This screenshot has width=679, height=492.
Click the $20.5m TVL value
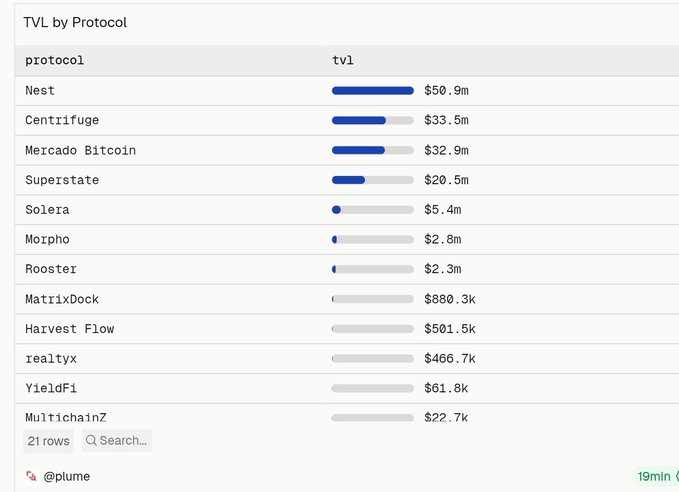point(446,180)
